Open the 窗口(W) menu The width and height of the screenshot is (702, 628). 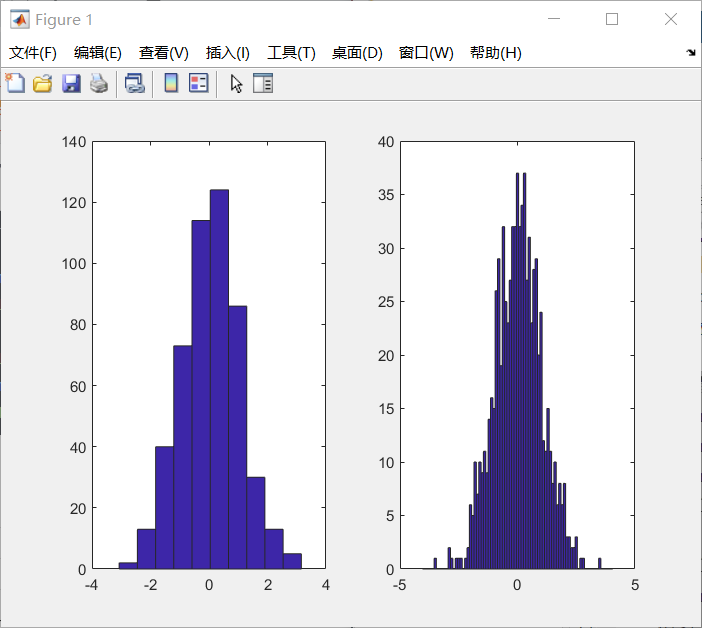[x=426, y=53]
